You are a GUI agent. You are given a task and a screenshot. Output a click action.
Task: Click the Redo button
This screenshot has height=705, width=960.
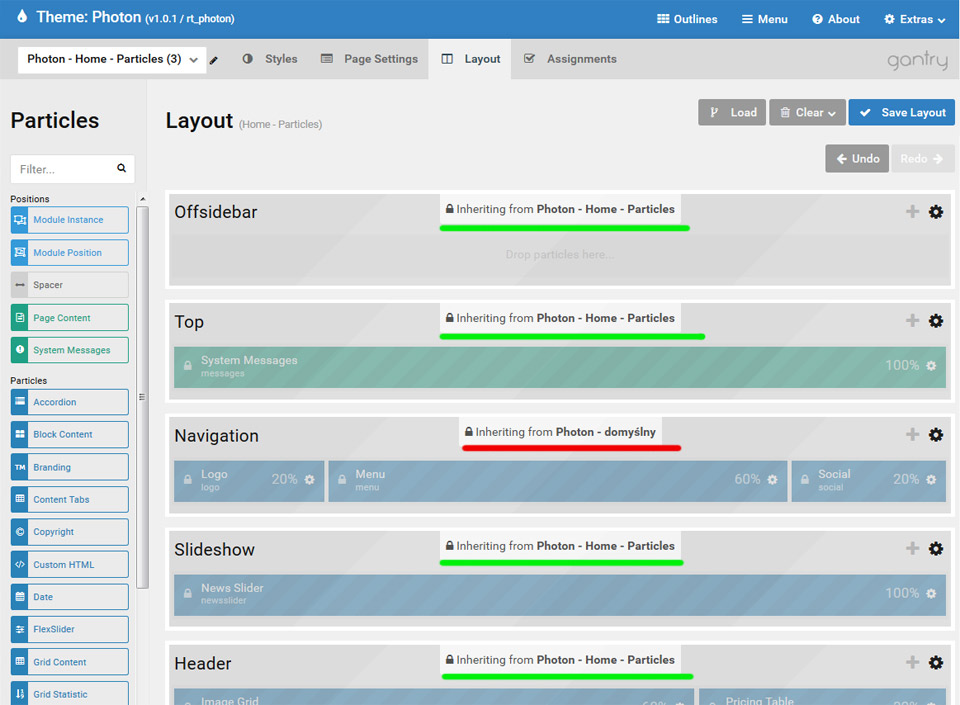tap(922, 159)
